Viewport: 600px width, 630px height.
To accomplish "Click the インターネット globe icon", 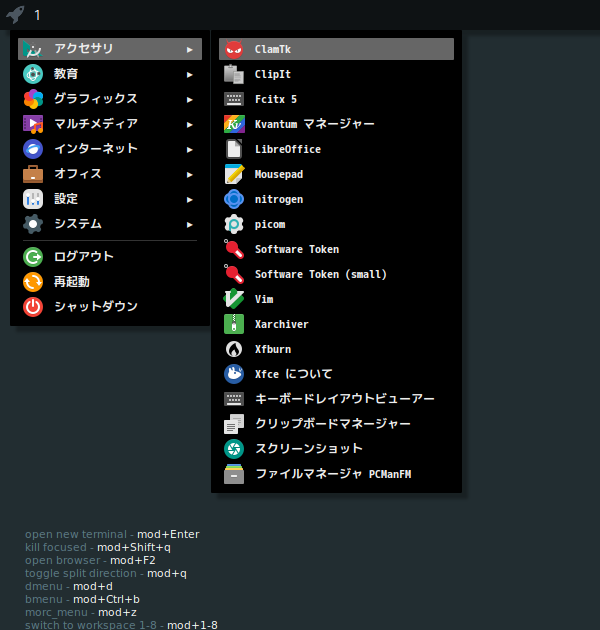I will click(33, 149).
